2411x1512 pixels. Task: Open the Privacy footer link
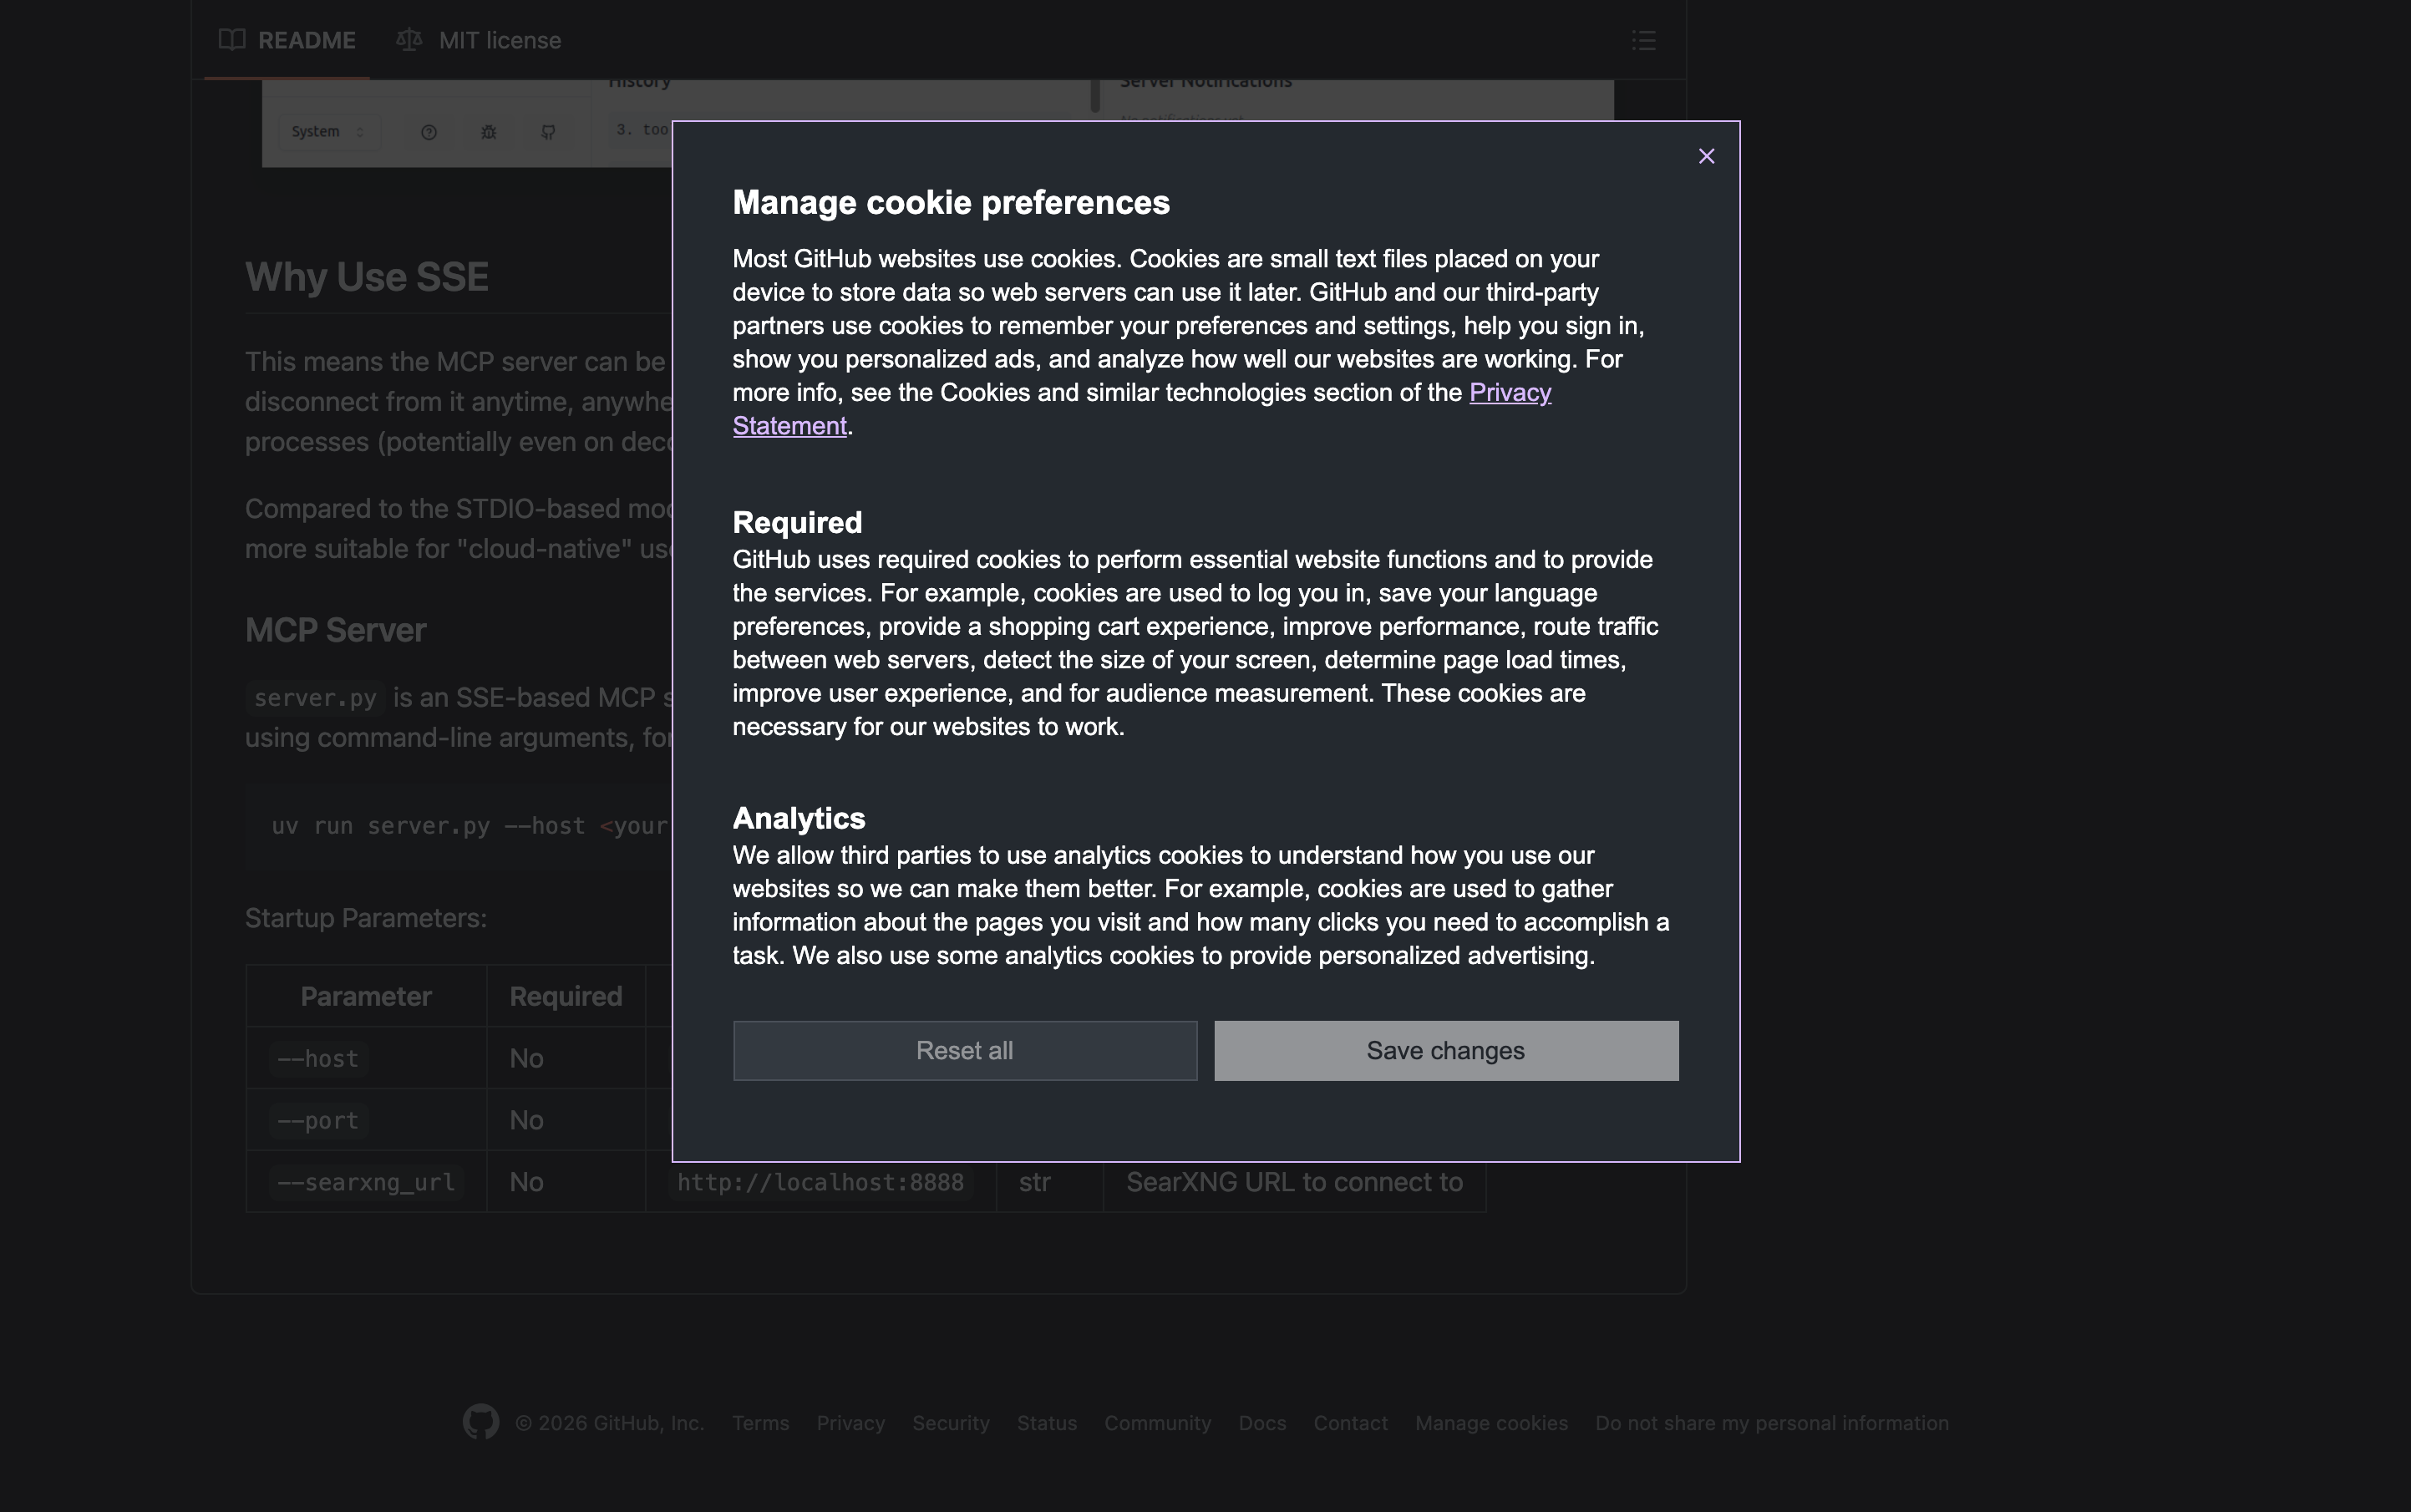pyautogui.click(x=850, y=1423)
